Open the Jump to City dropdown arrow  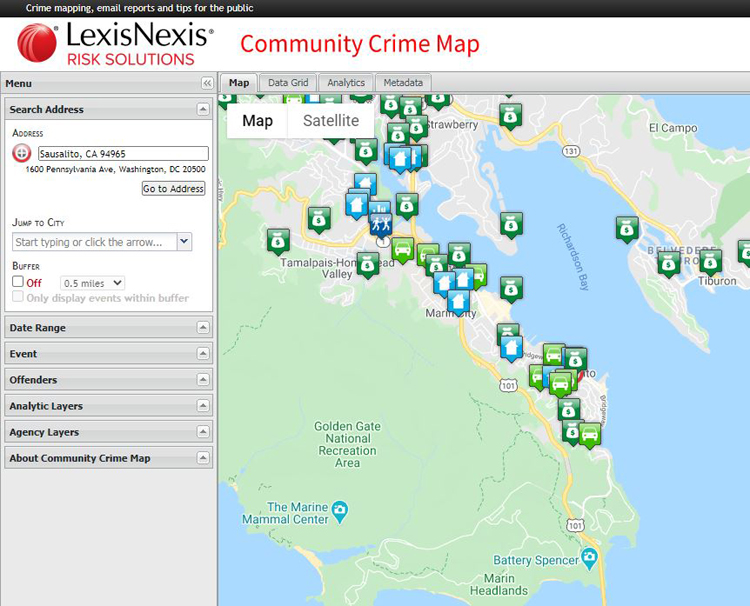(x=184, y=242)
